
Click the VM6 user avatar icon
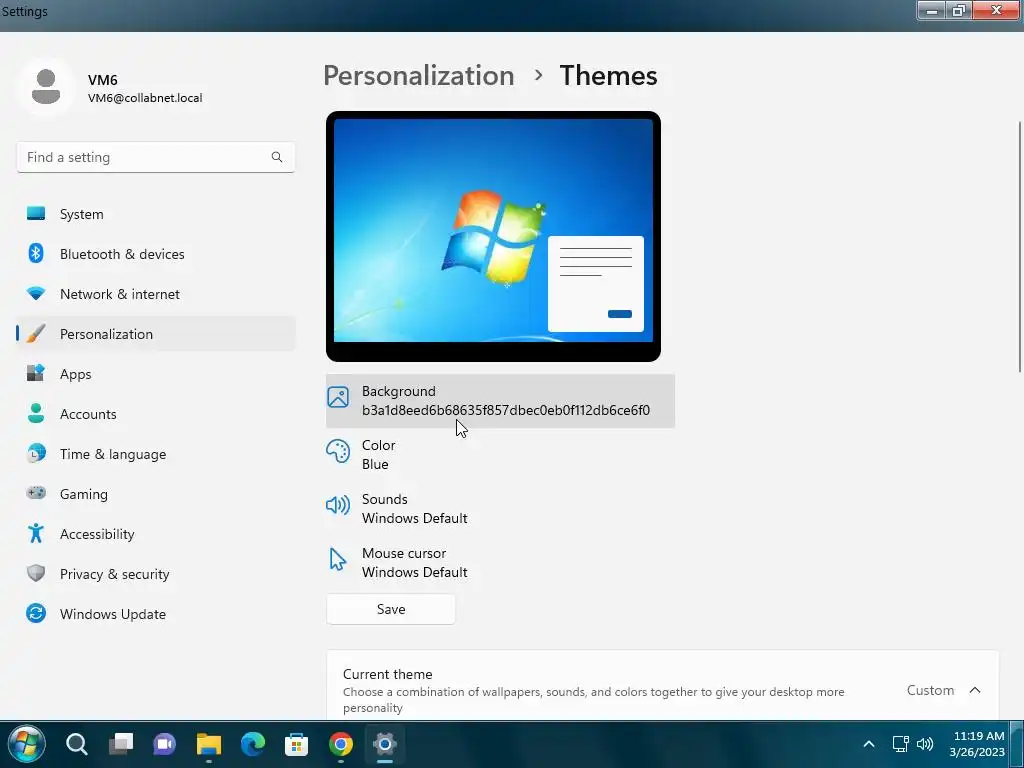point(46,87)
